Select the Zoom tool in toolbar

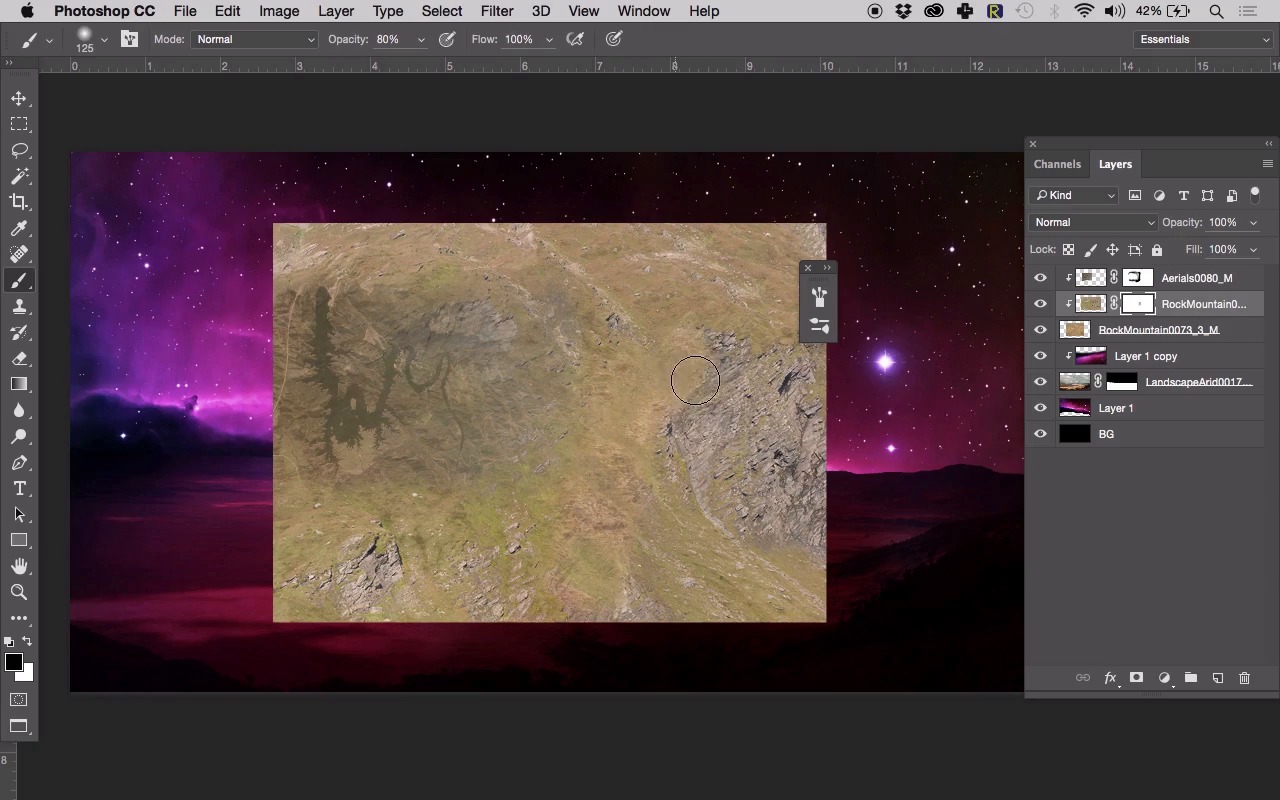tap(19, 592)
